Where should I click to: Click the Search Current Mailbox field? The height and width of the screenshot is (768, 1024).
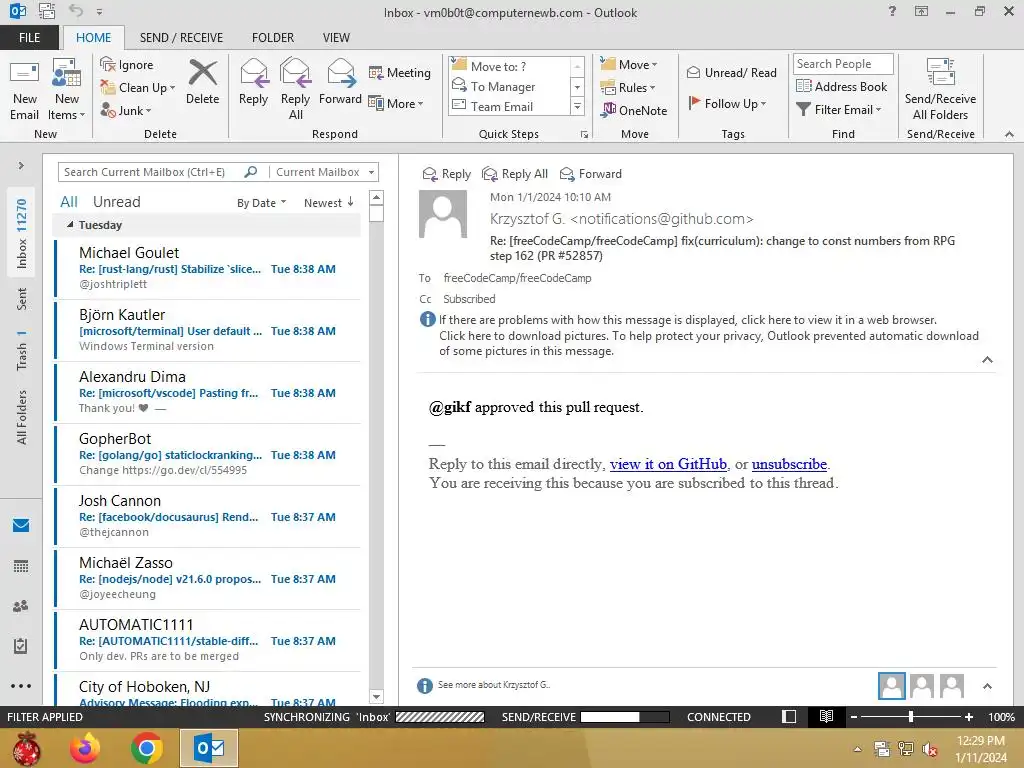[152, 172]
